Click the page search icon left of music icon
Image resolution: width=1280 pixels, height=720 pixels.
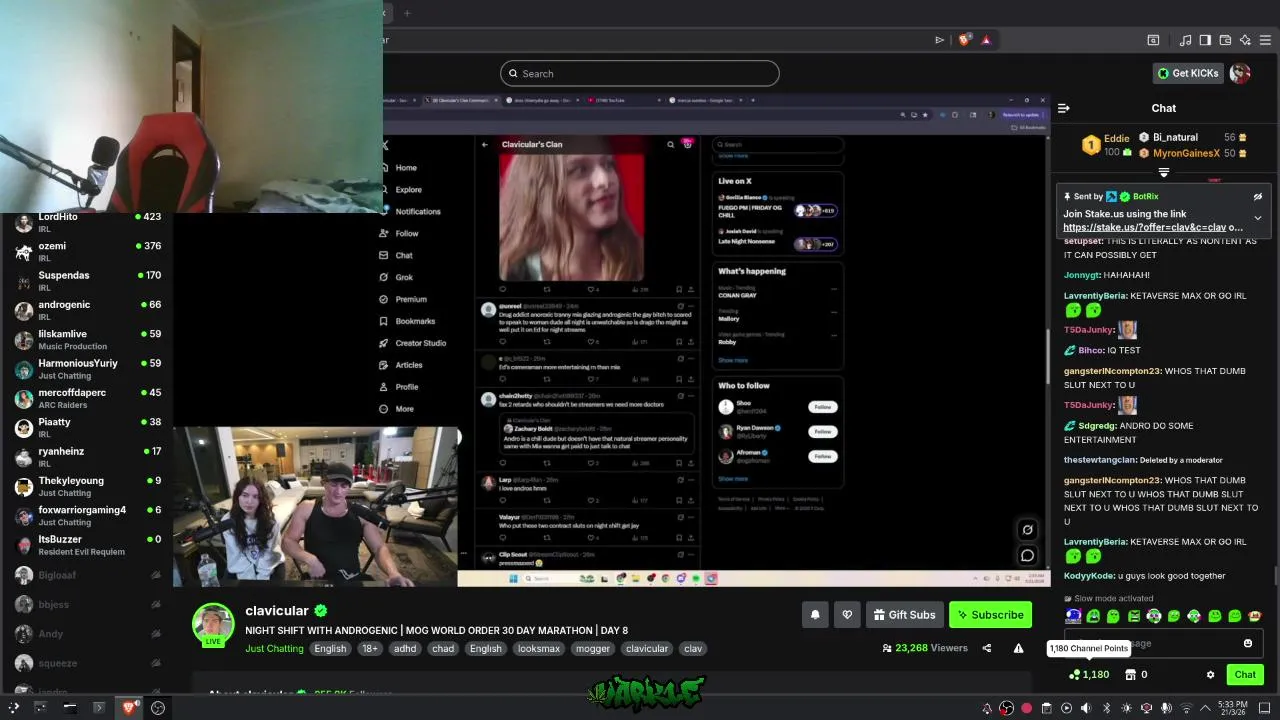[1153, 40]
